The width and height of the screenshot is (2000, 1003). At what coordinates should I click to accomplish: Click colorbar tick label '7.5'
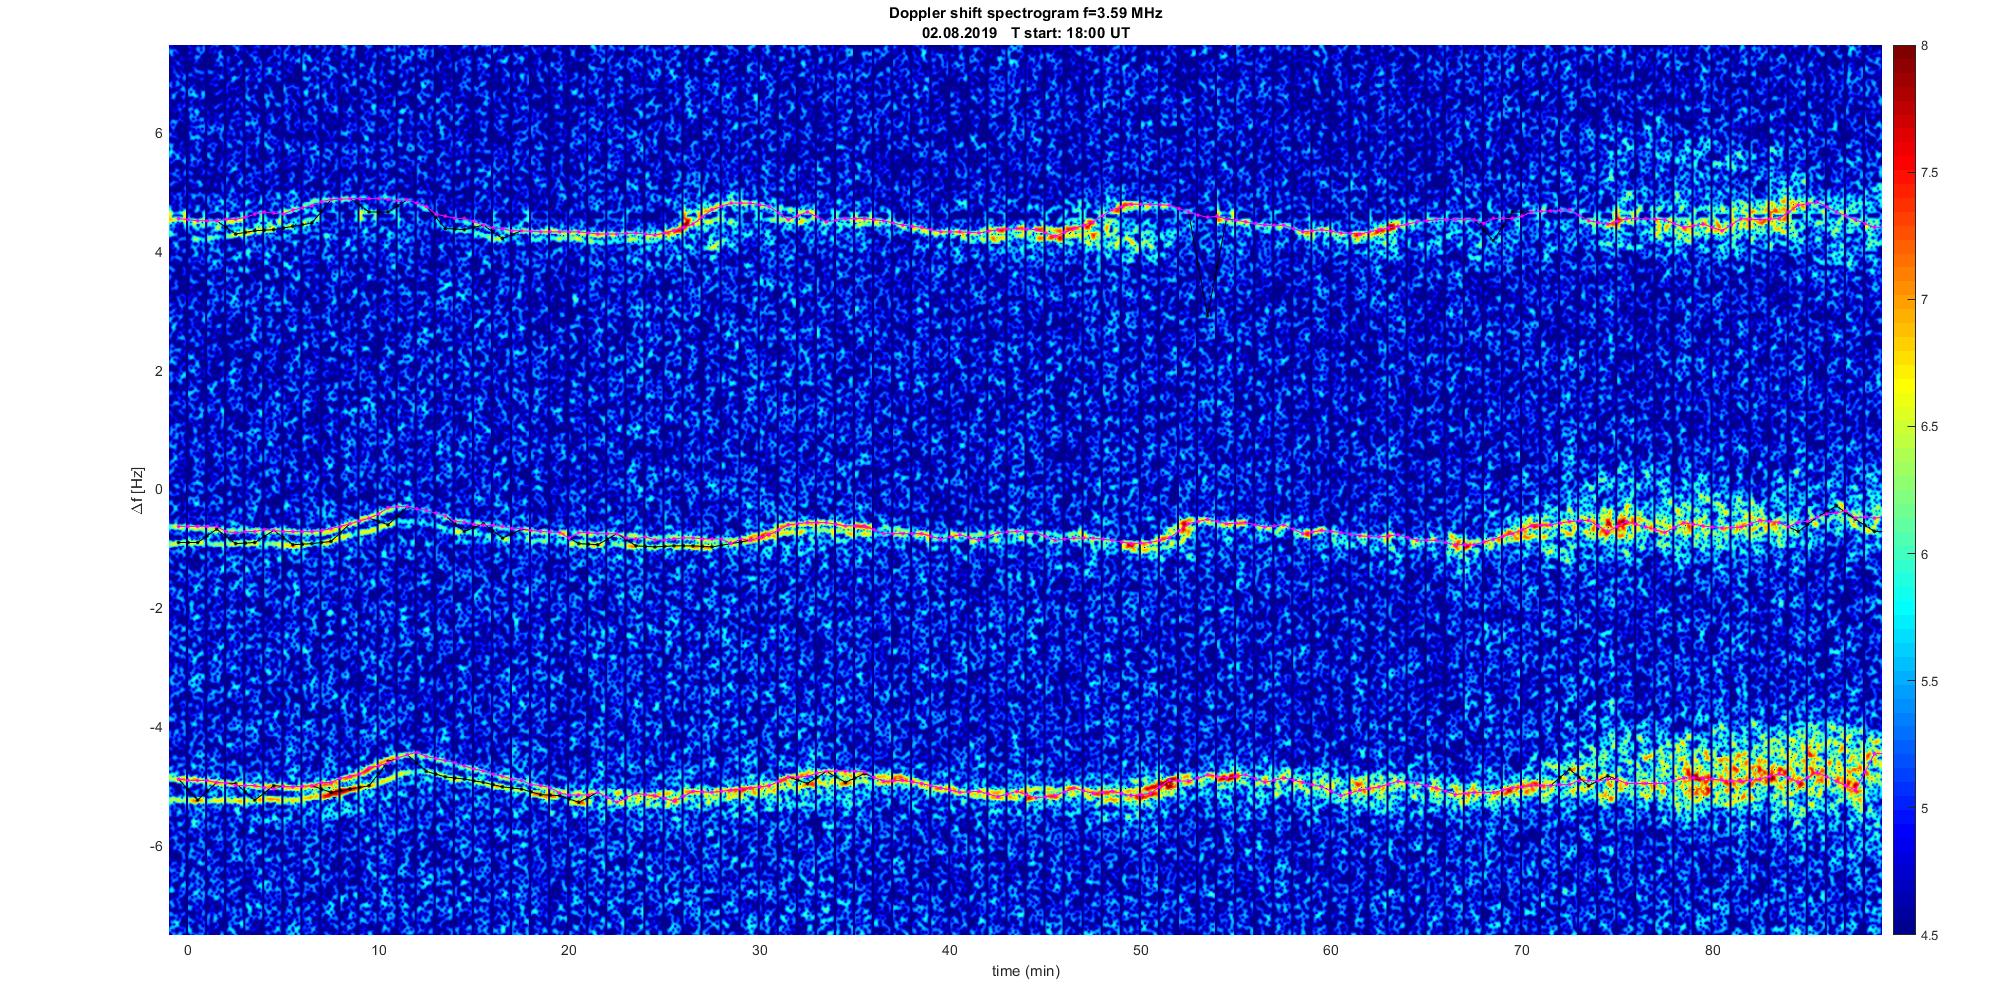click(1930, 173)
